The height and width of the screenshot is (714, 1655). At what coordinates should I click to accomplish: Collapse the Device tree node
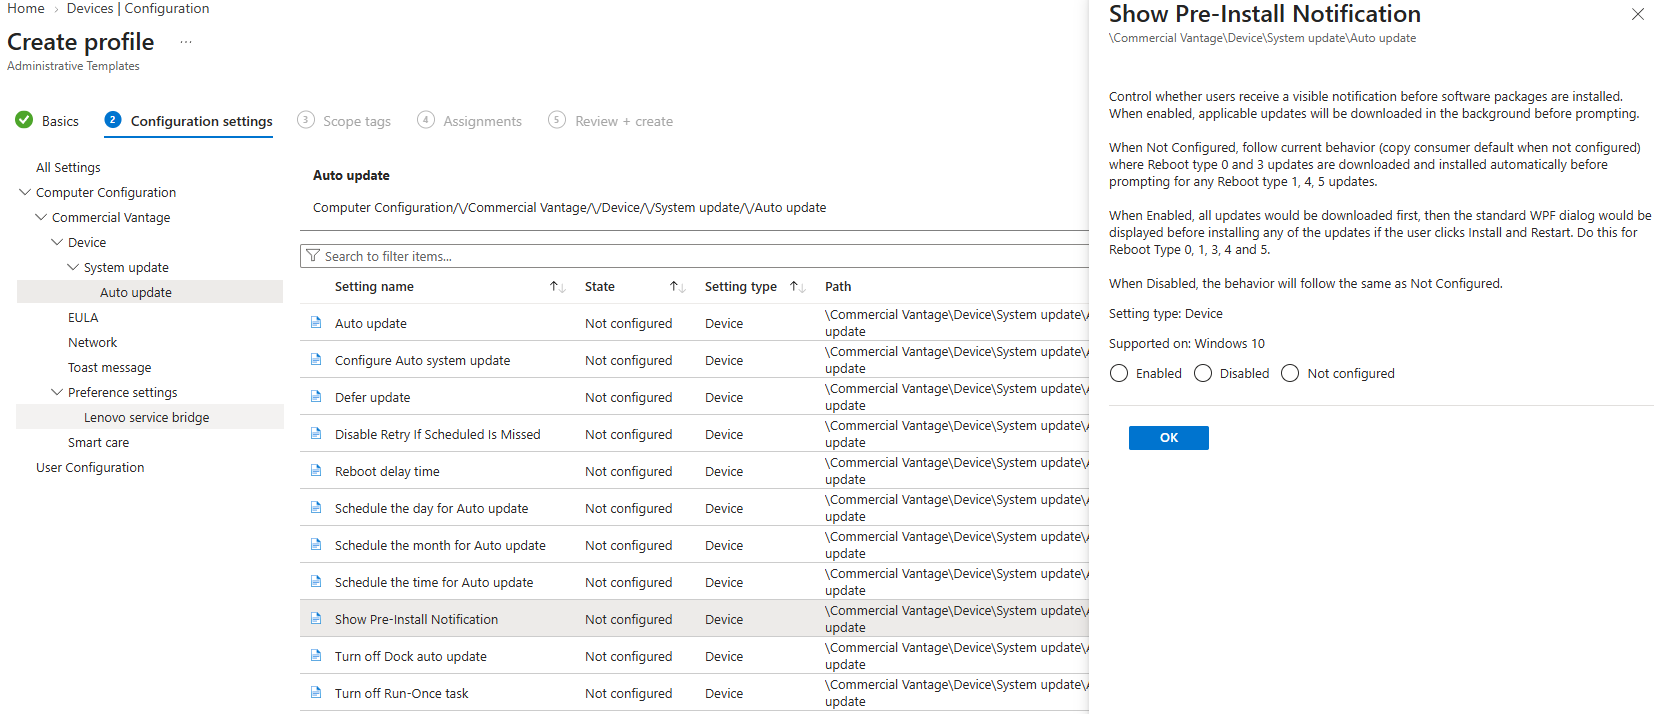[57, 242]
